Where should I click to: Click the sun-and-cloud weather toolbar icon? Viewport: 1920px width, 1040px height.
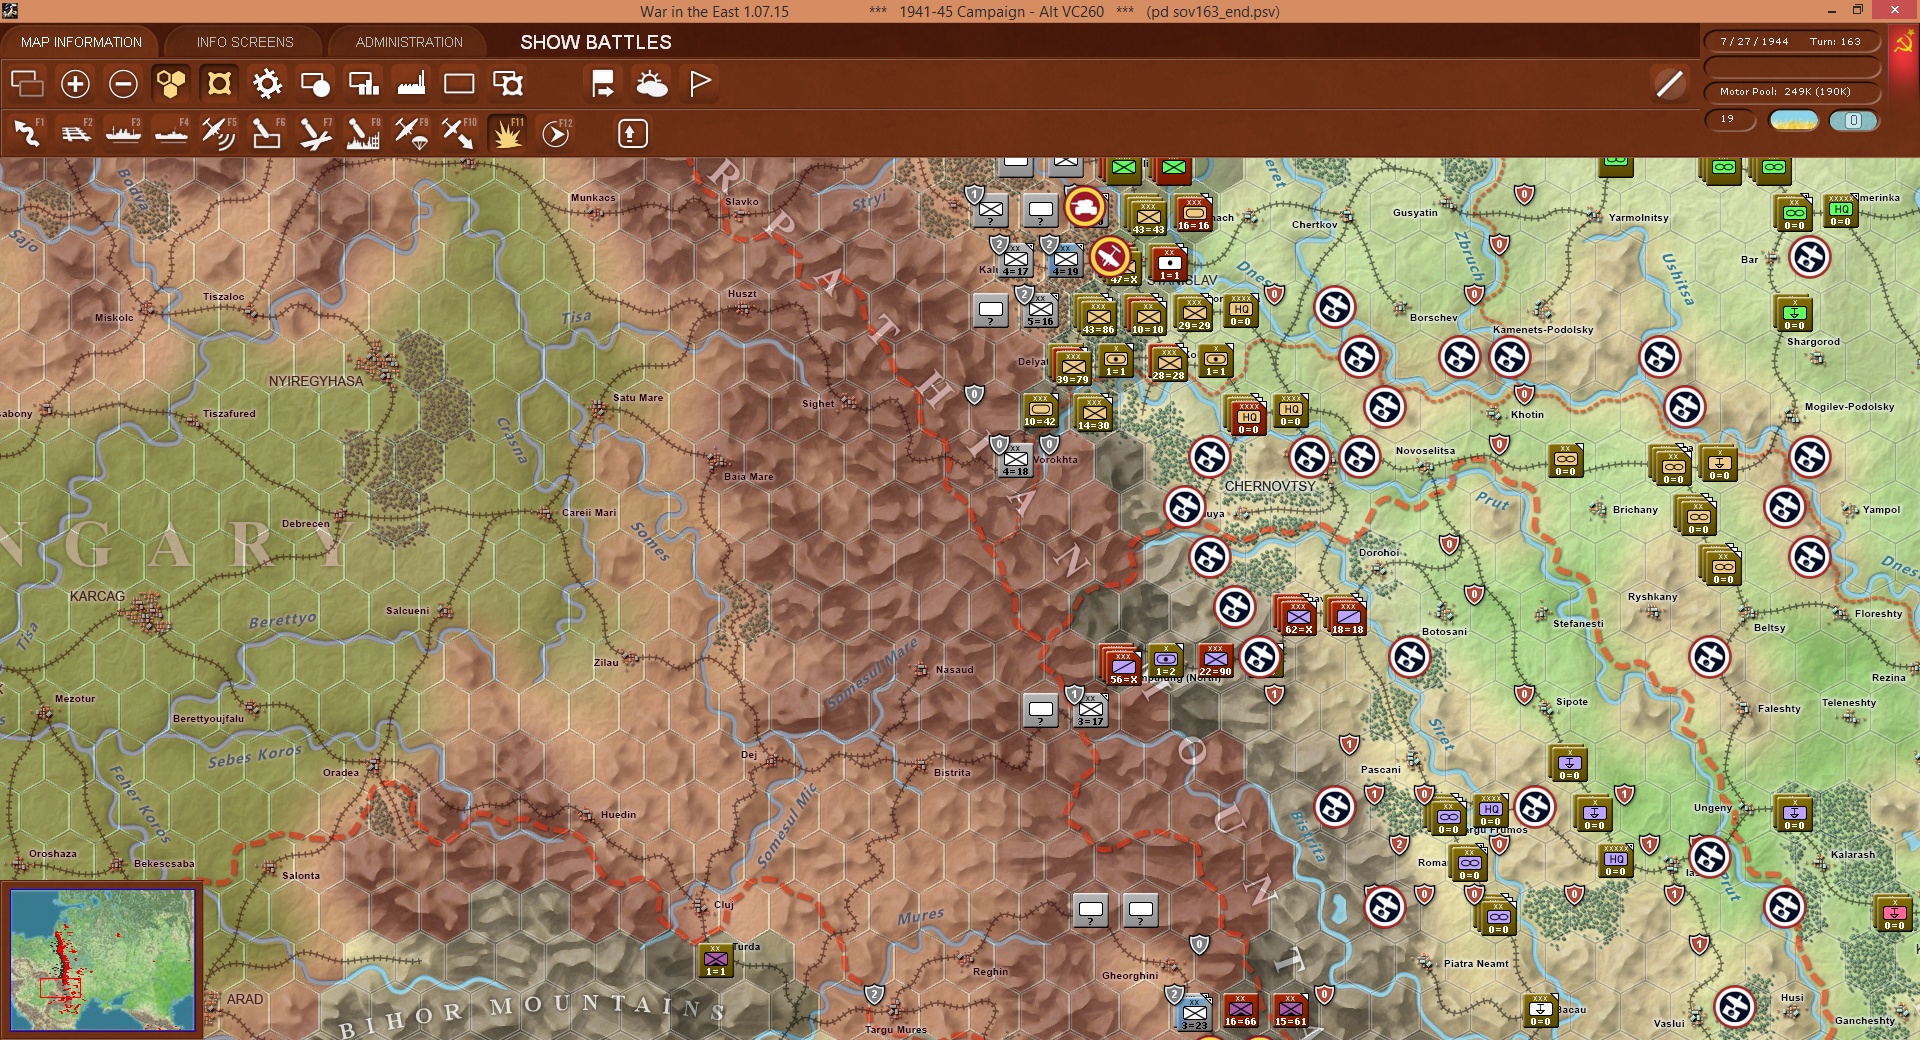click(652, 84)
